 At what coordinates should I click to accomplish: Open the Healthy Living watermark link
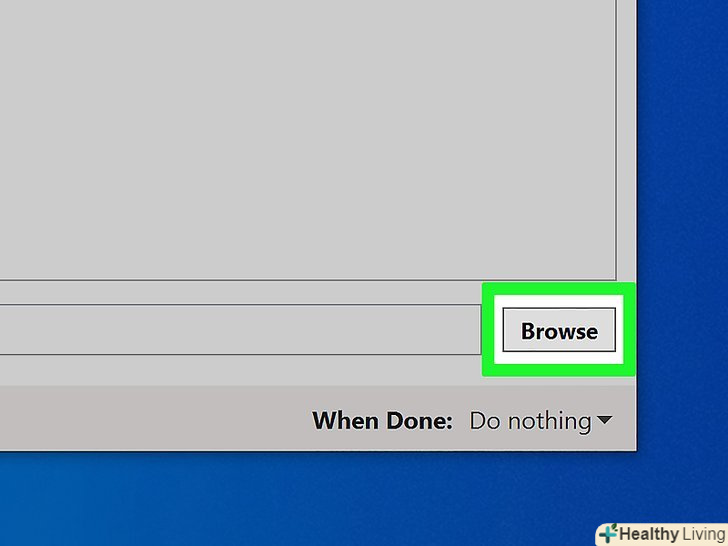click(662, 534)
